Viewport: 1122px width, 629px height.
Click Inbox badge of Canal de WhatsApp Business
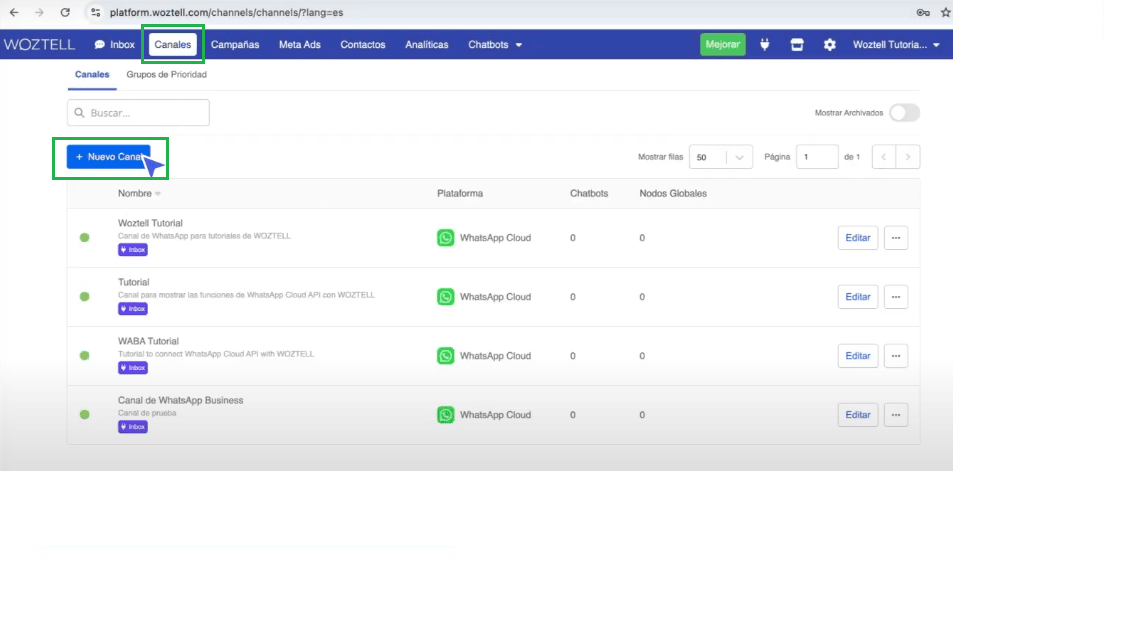click(x=133, y=426)
